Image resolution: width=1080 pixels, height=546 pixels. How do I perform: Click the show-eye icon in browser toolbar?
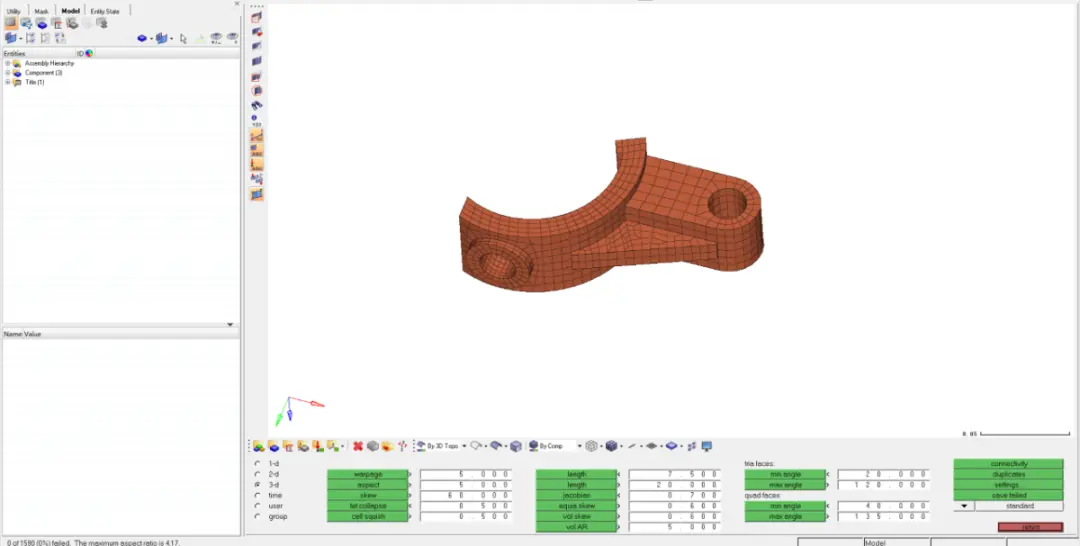[216, 39]
